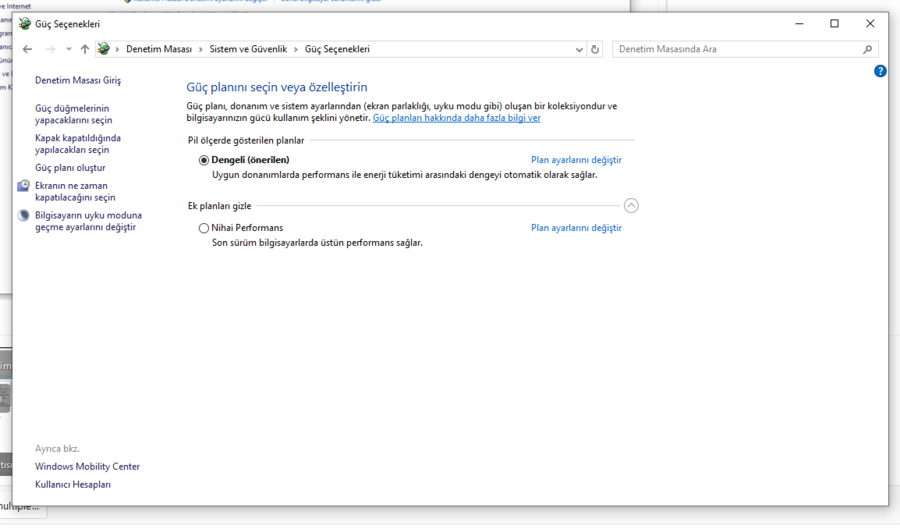
Task: Minimize the Güç Seçenekleri window
Action: tap(799, 24)
